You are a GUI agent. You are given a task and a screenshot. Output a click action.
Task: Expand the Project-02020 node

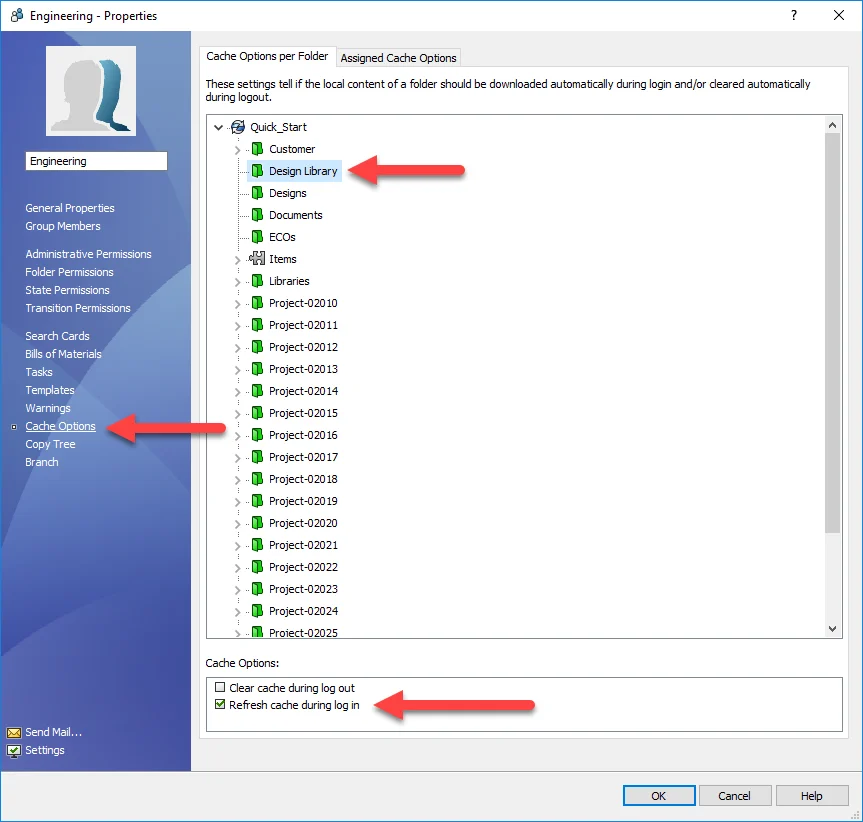[237, 524]
